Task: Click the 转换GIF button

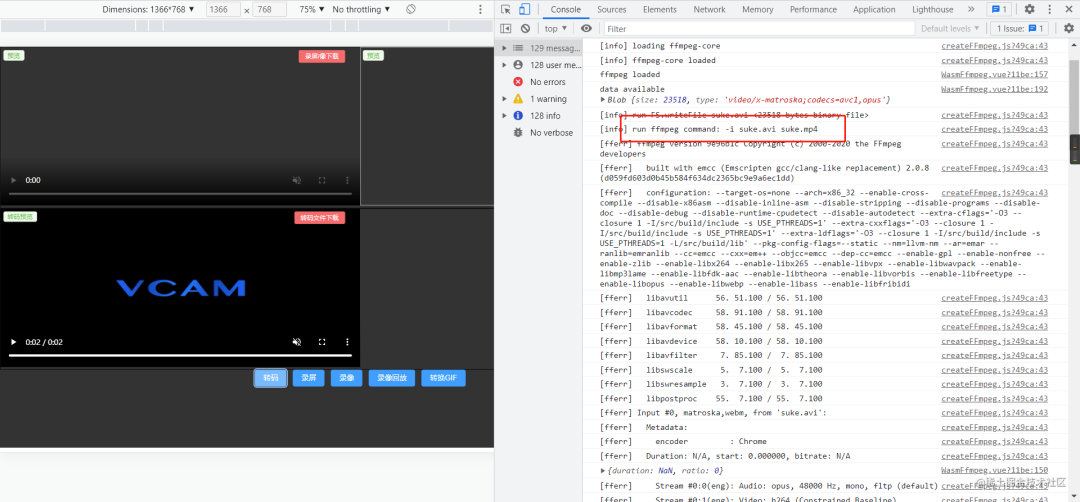Action: pyautogui.click(x=444, y=378)
